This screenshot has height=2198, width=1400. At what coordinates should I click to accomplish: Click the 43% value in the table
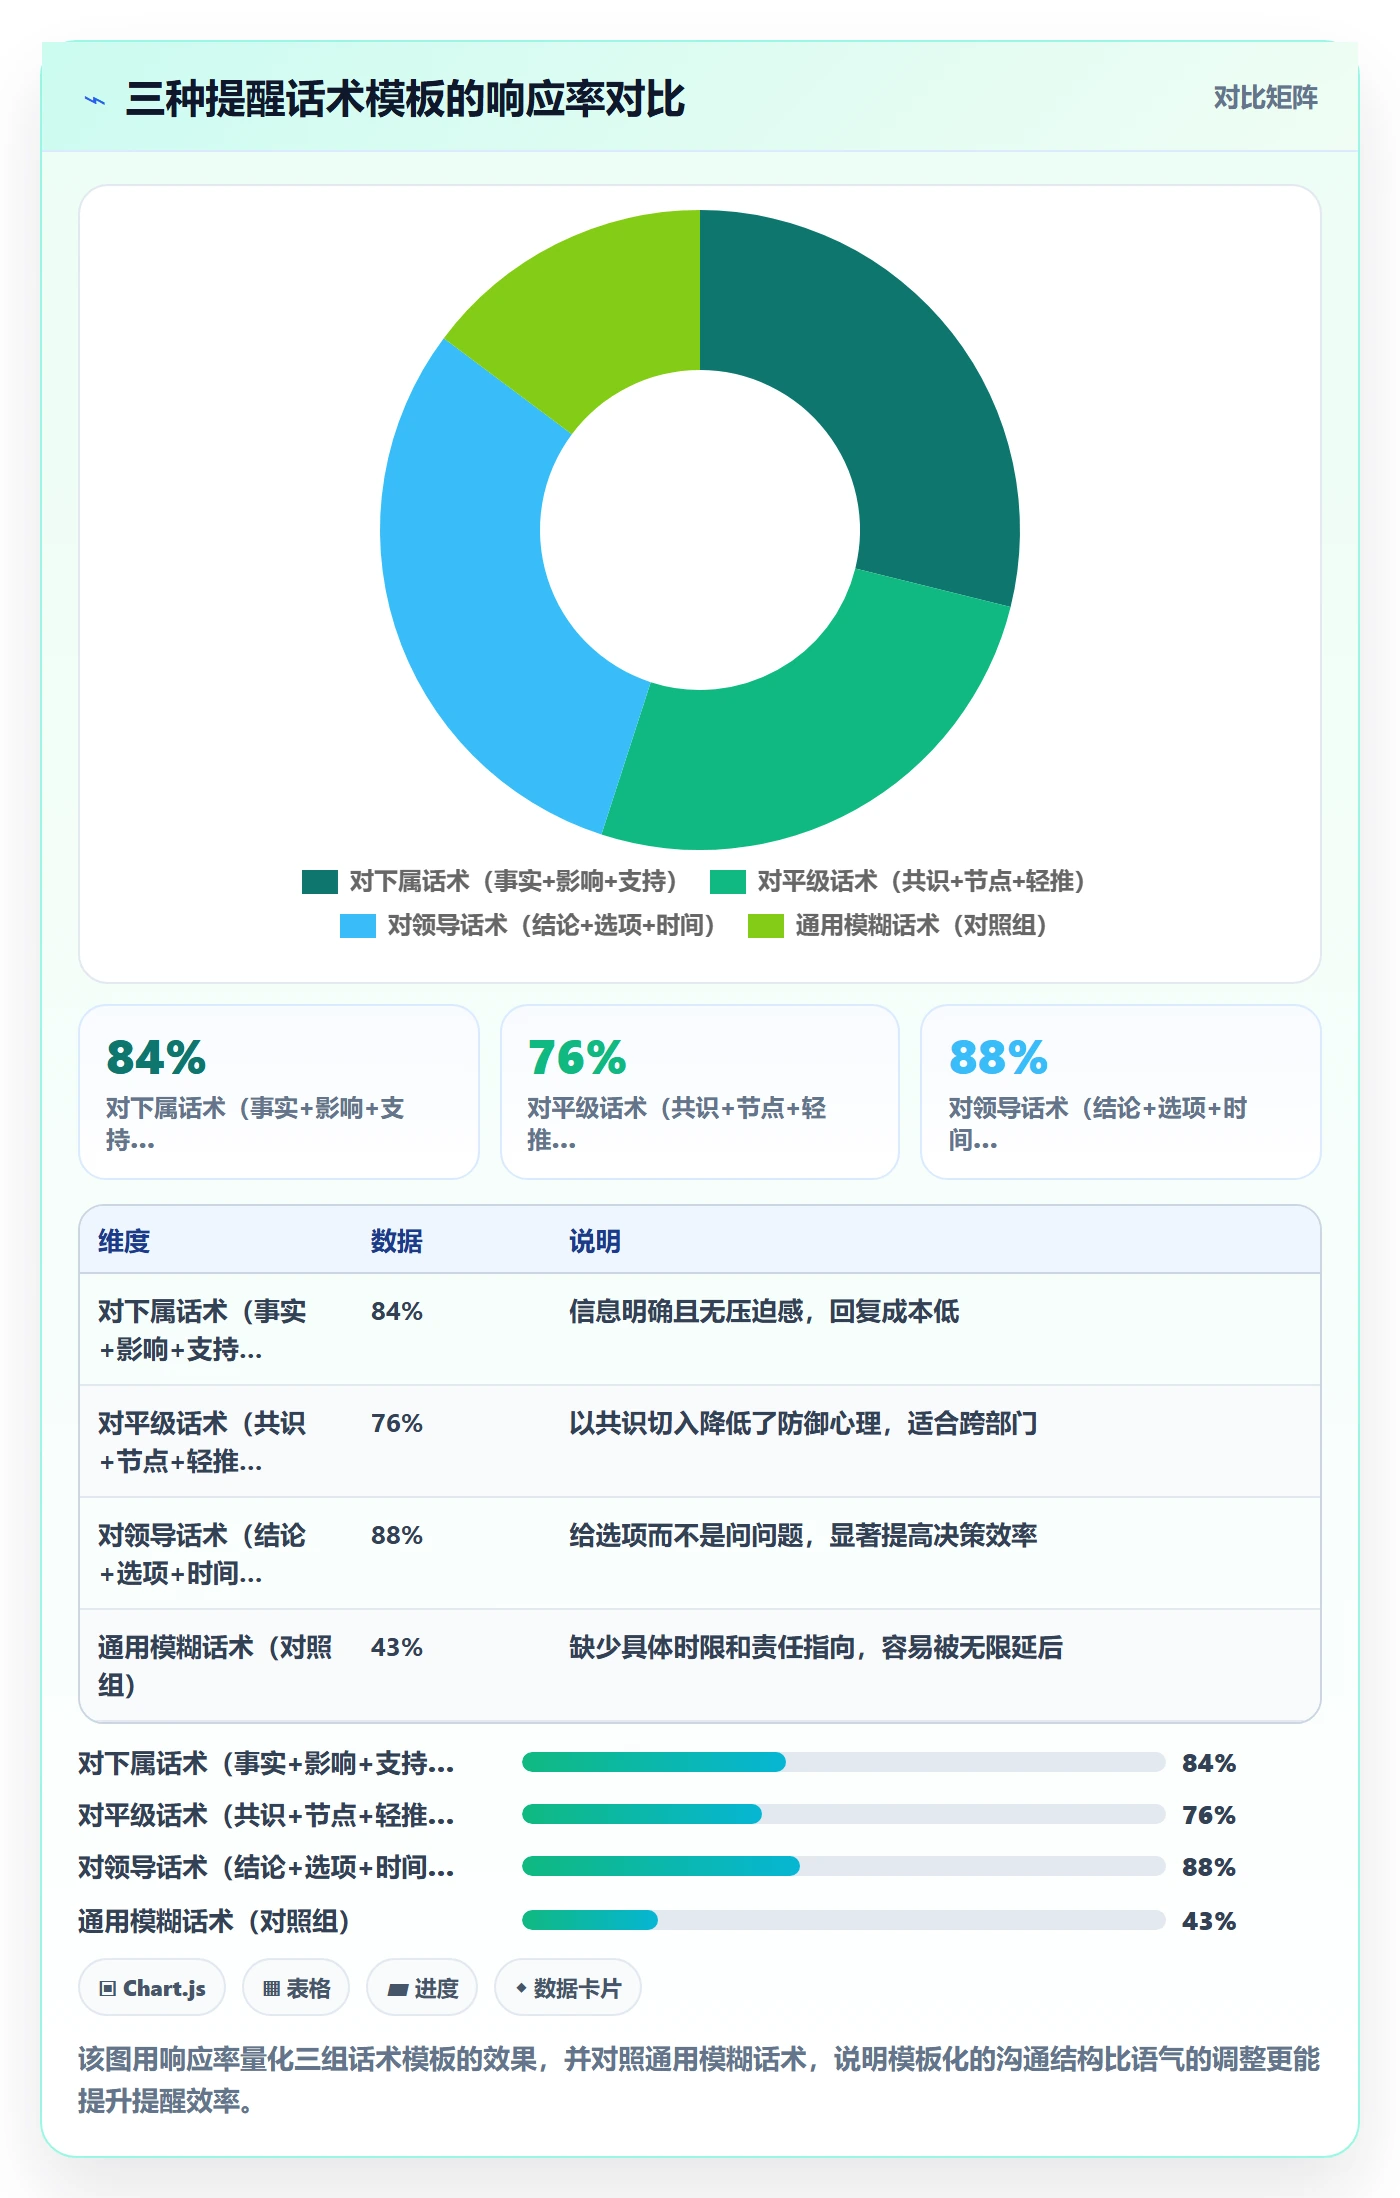pos(397,1647)
